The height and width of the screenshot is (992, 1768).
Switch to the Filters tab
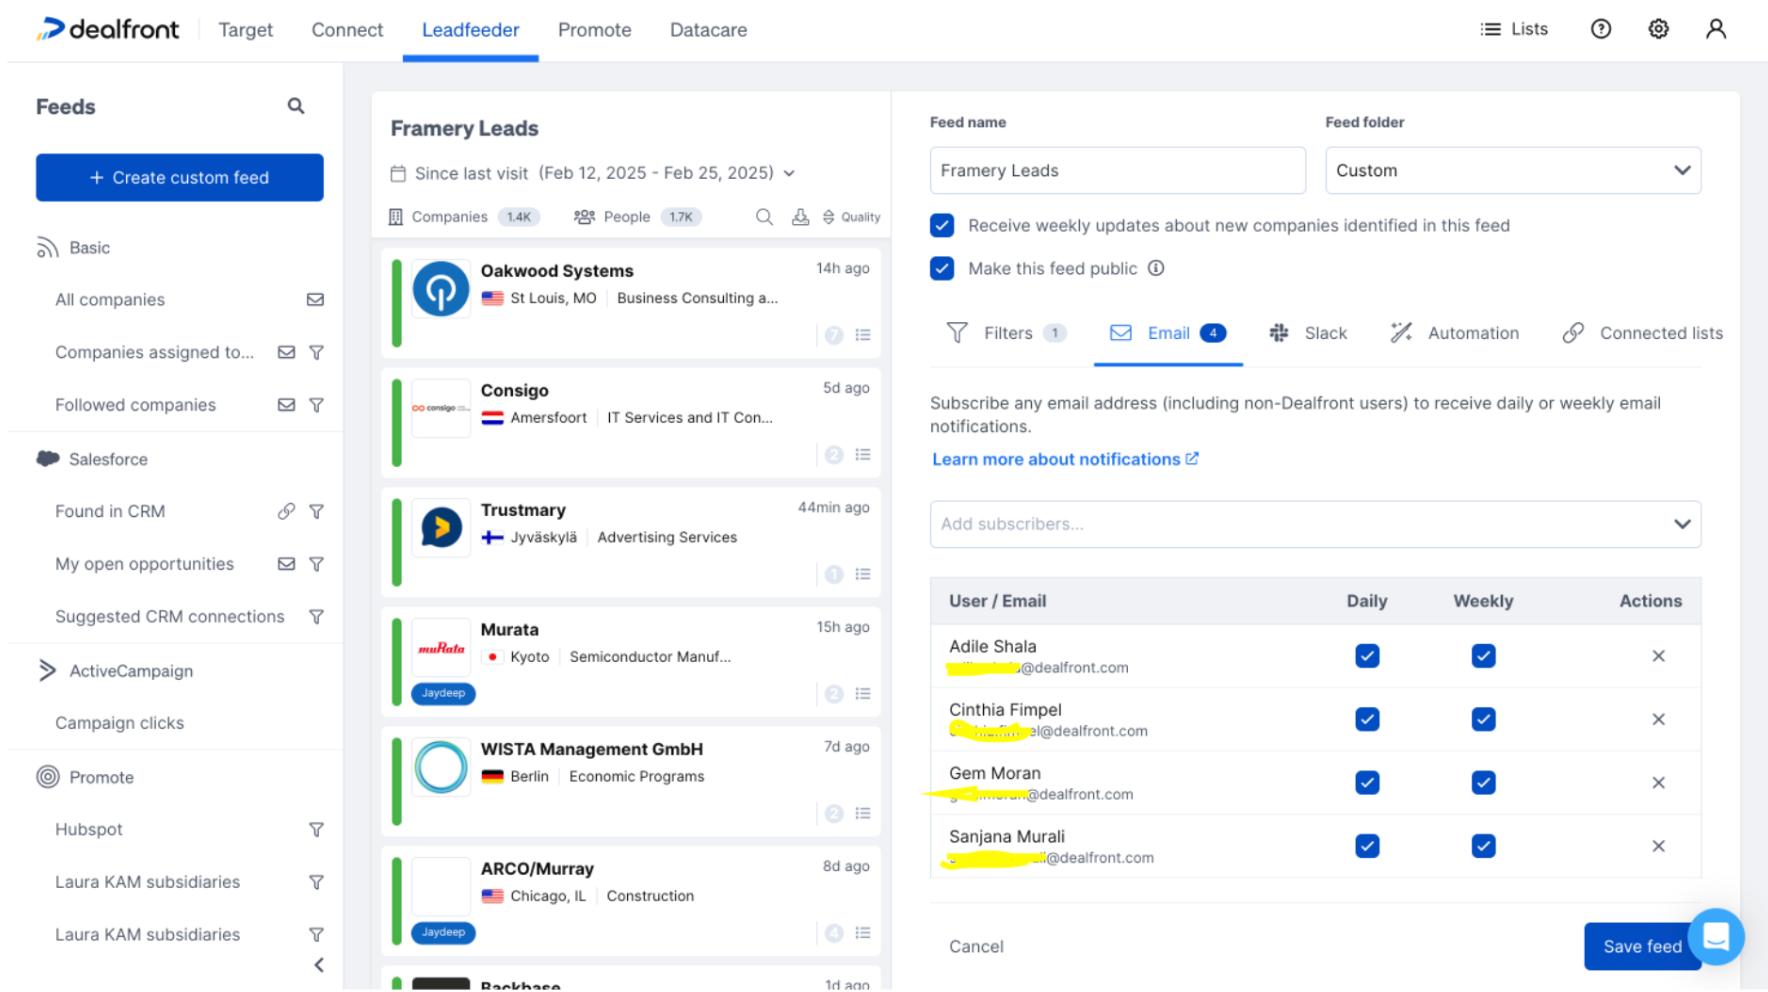[1006, 333]
